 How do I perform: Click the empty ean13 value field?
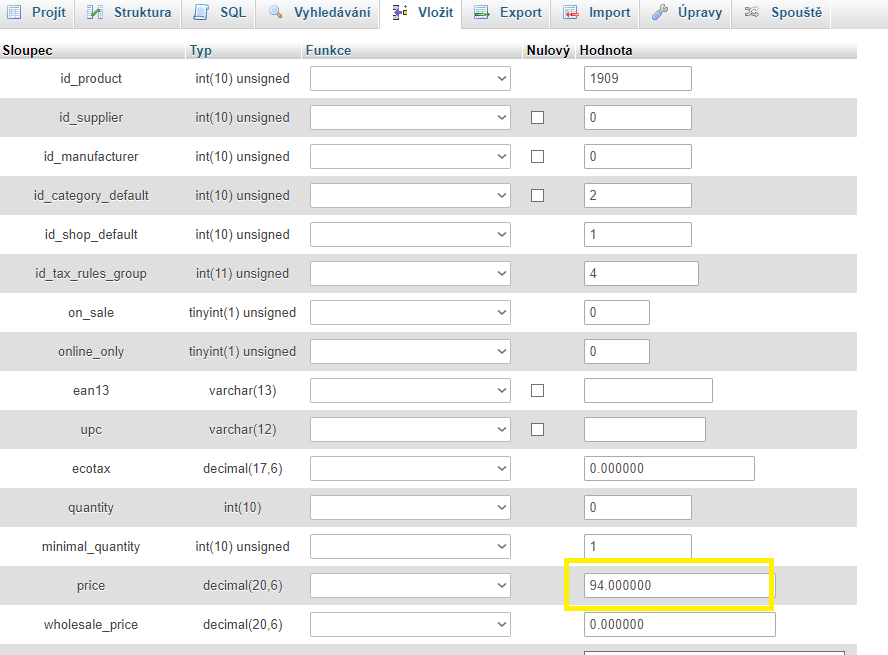pos(648,391)
